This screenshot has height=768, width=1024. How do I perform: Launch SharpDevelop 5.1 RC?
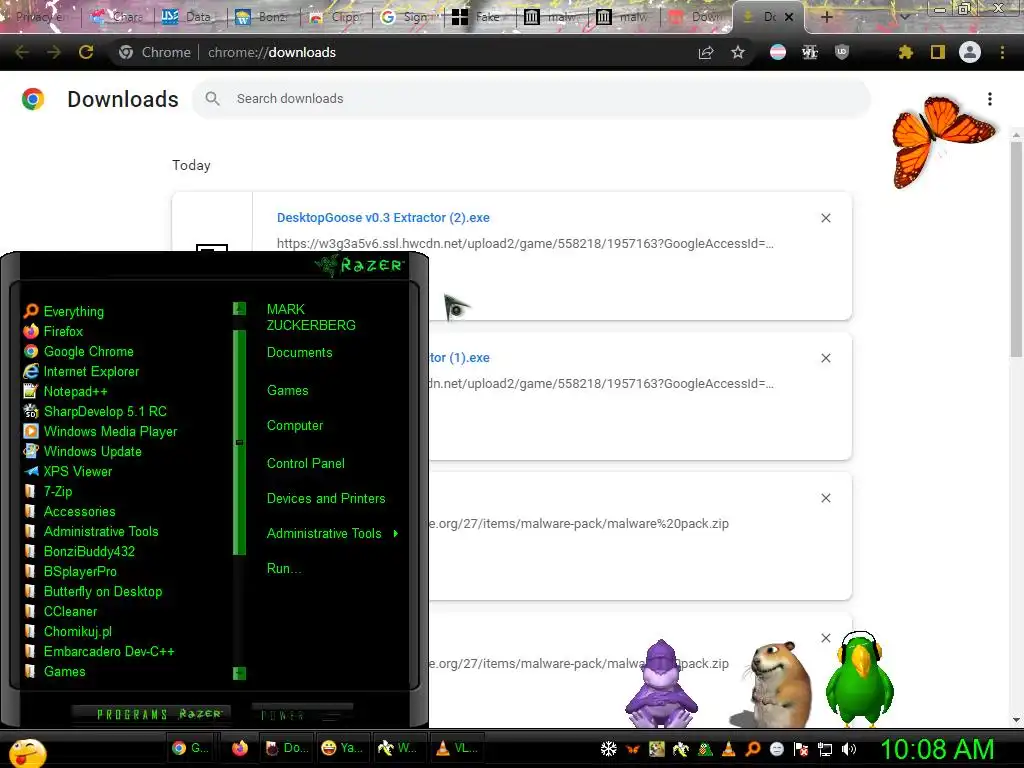(x=95, y=411)
